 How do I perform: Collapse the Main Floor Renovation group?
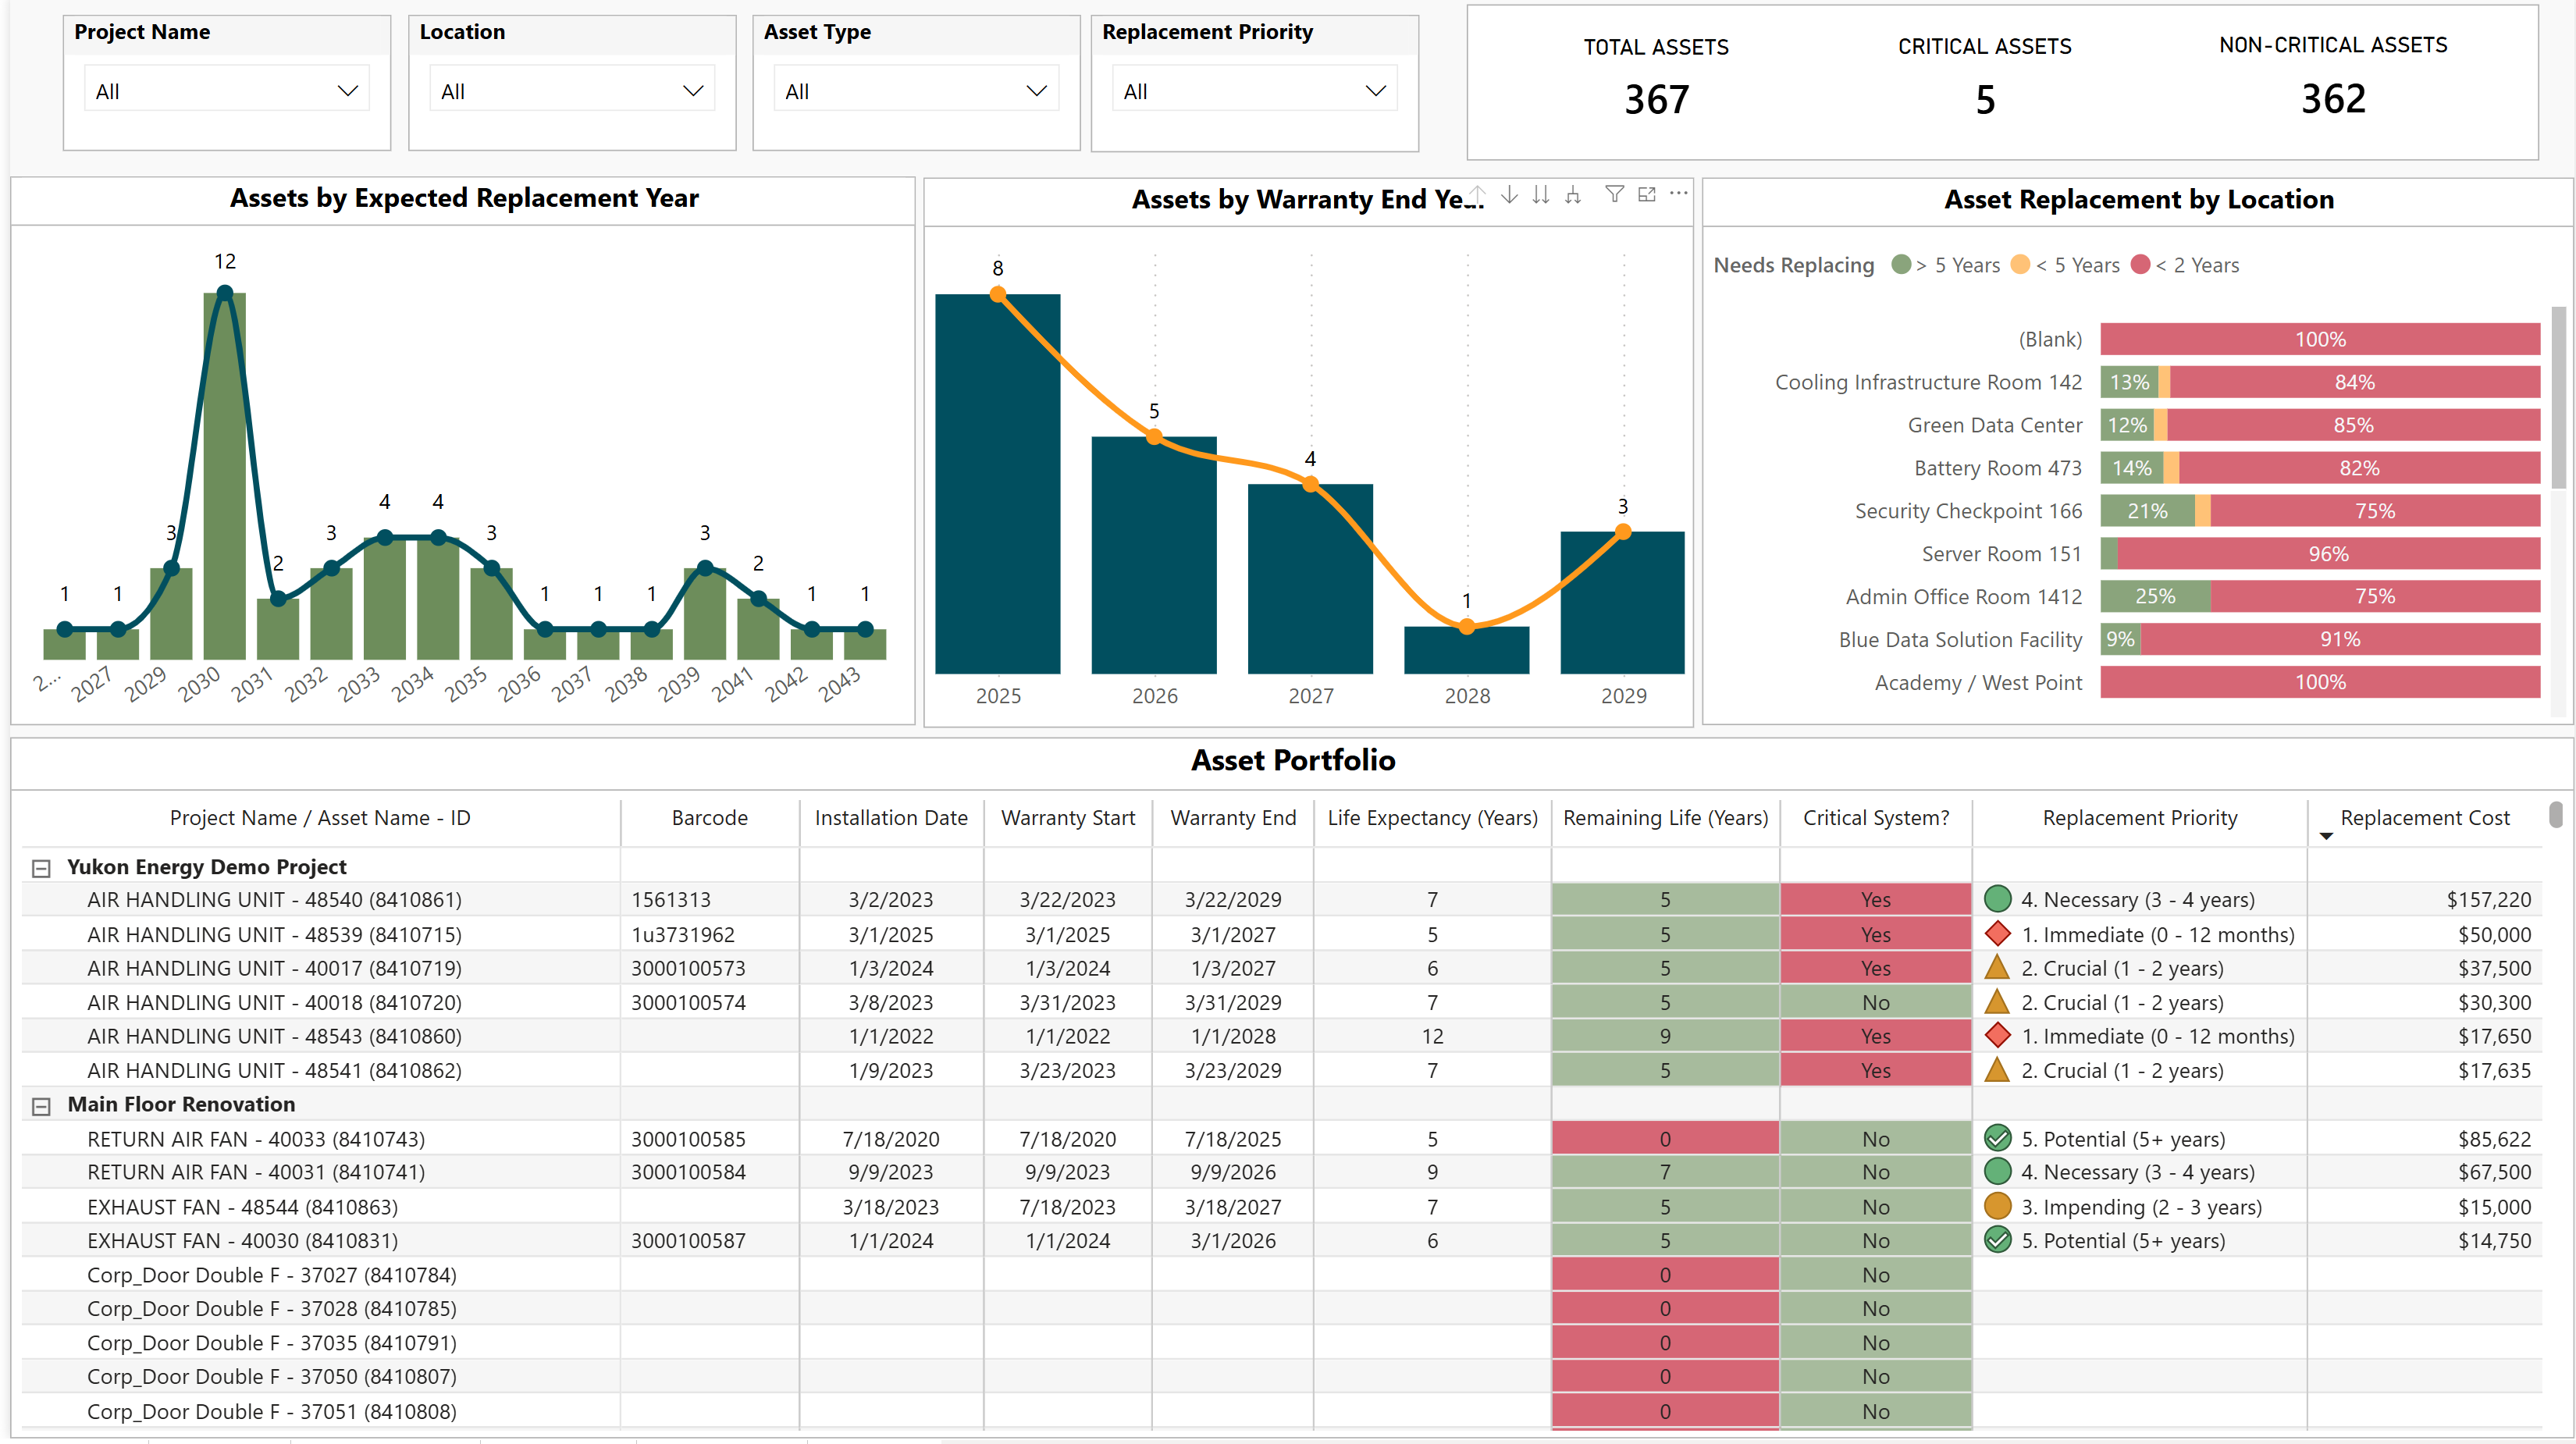41,1106
